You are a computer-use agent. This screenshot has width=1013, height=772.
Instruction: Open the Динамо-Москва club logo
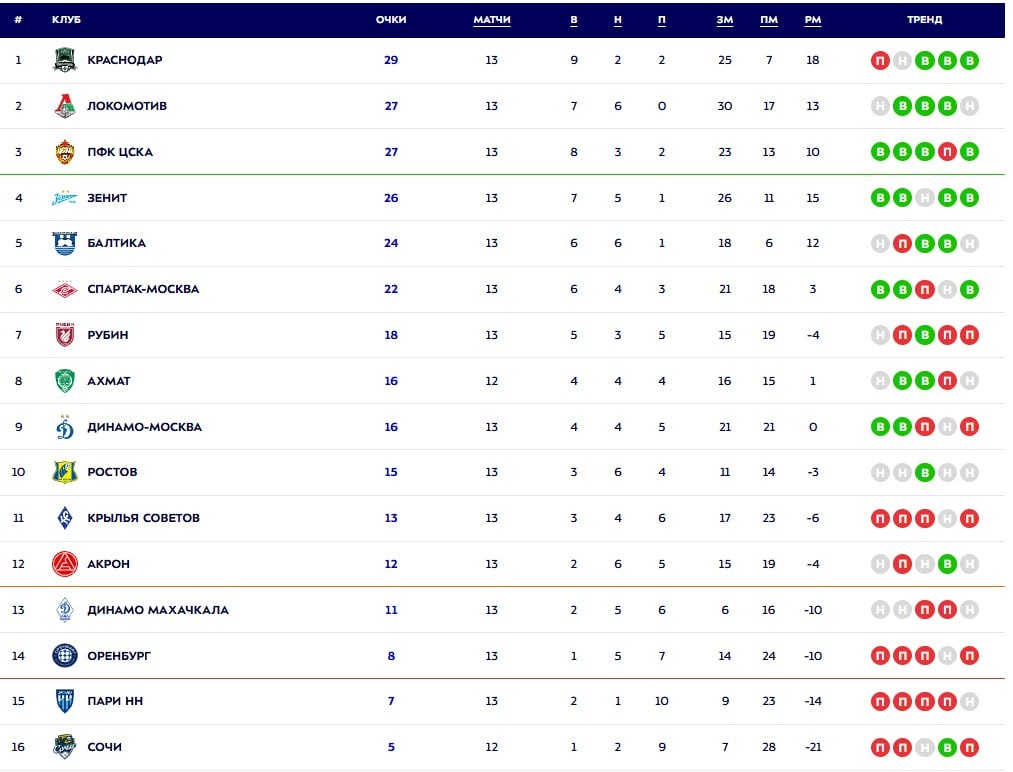click(x=64, y=427)
